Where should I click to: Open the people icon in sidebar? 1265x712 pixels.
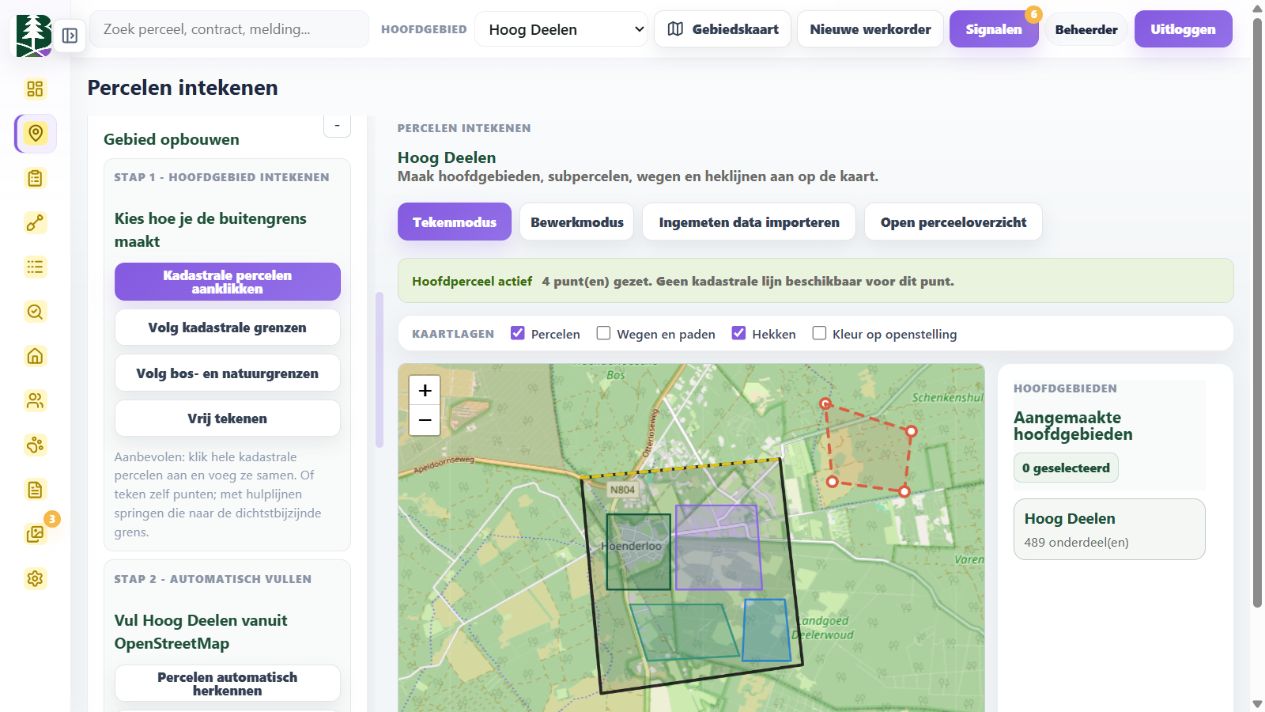point(36,400)
